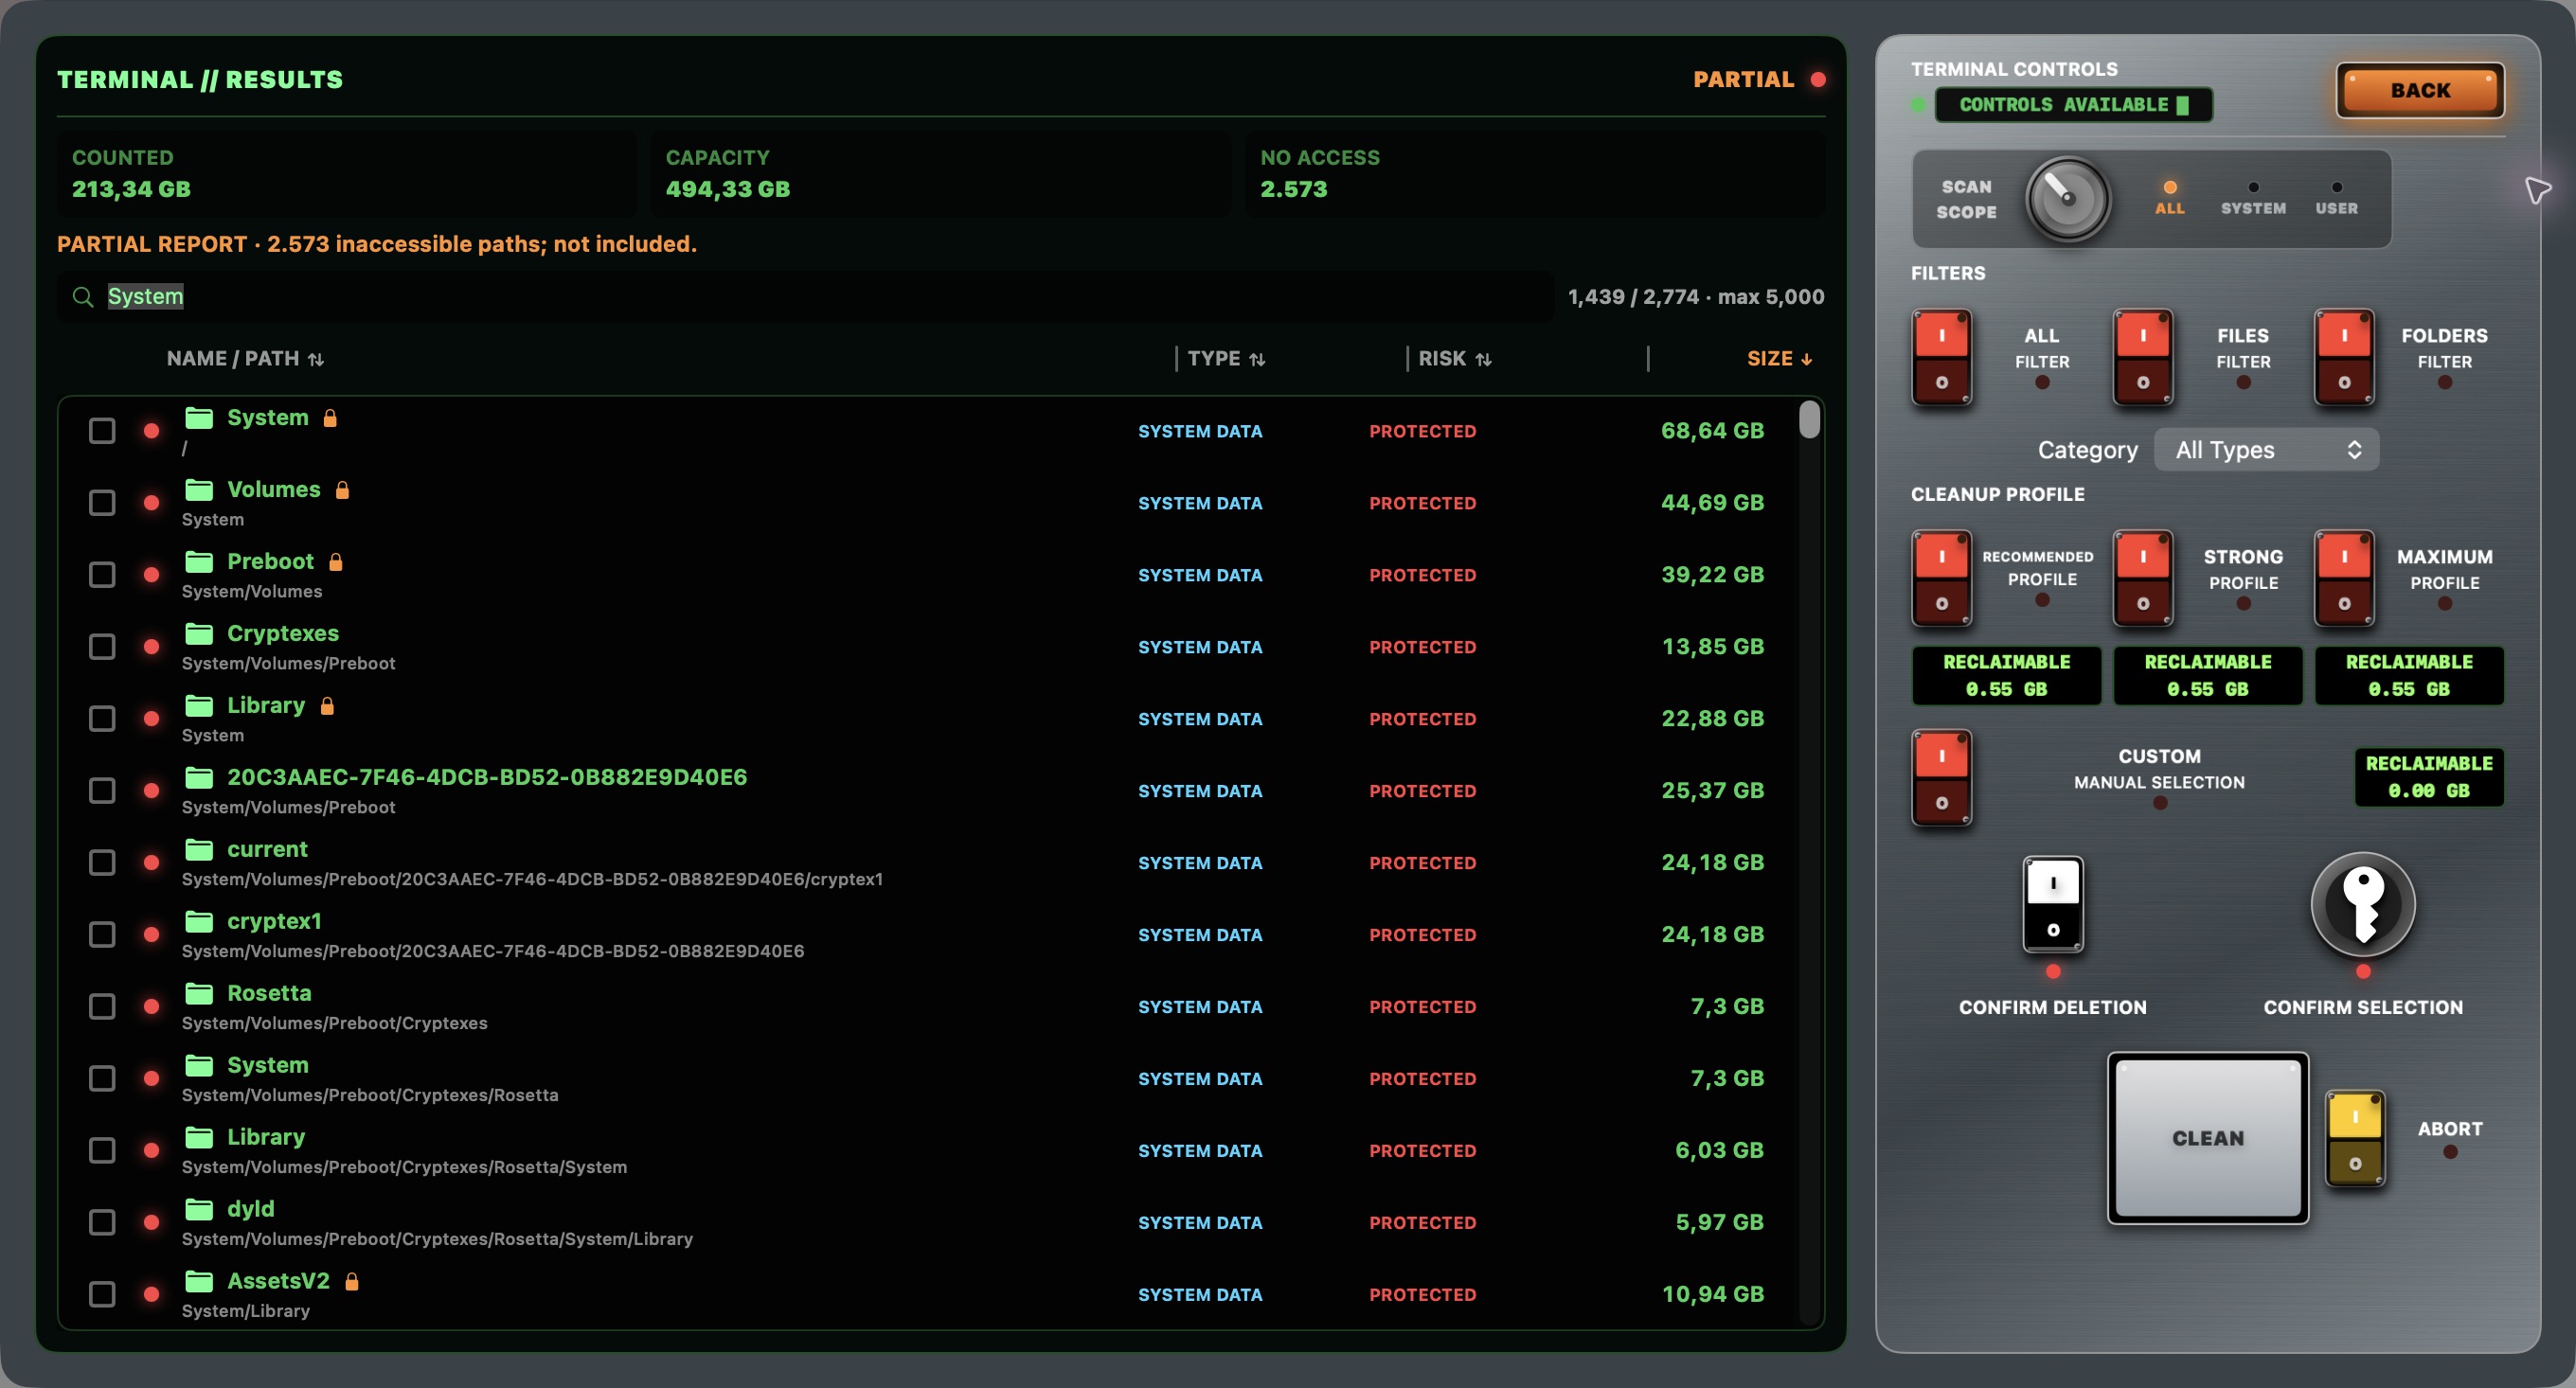Image resolution: width=2576 pixels, height=1388 pixels.
Task: Click the folder icon of Preboot row
Action: [x=199, y=561]
